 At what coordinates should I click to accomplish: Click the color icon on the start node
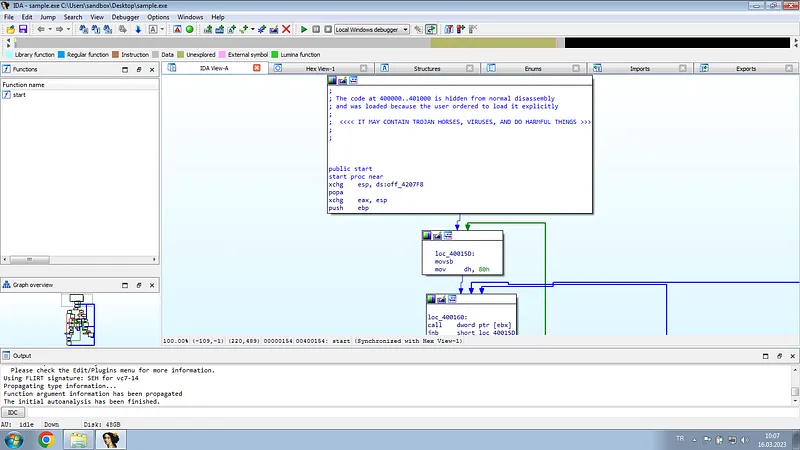[332, 81]
